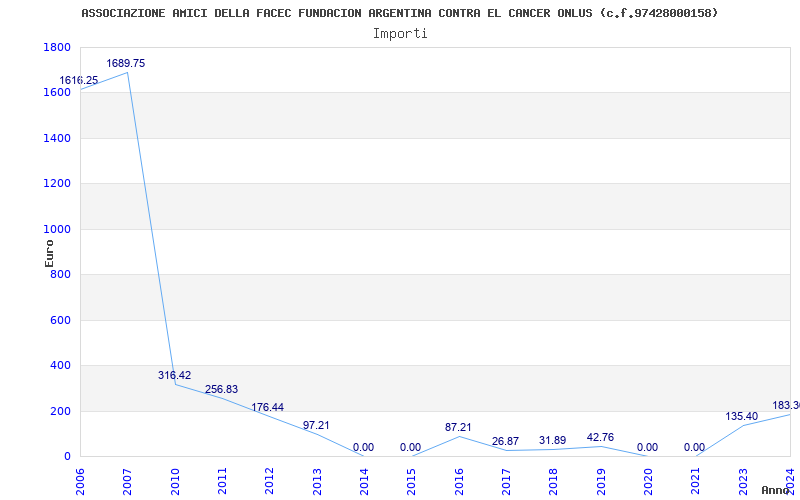This screenshot has height=500, width=800.
Task: Select the 316.42 data point label
Action: coord(174,376)
